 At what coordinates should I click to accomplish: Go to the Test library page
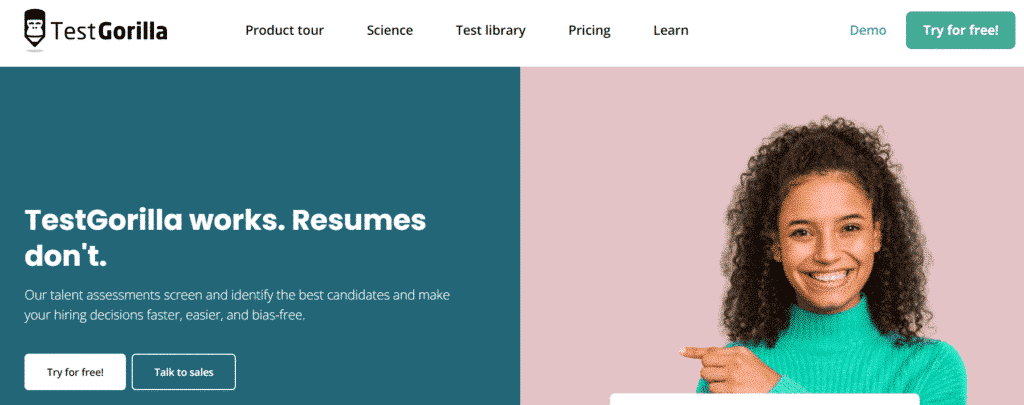coord(490,30)
